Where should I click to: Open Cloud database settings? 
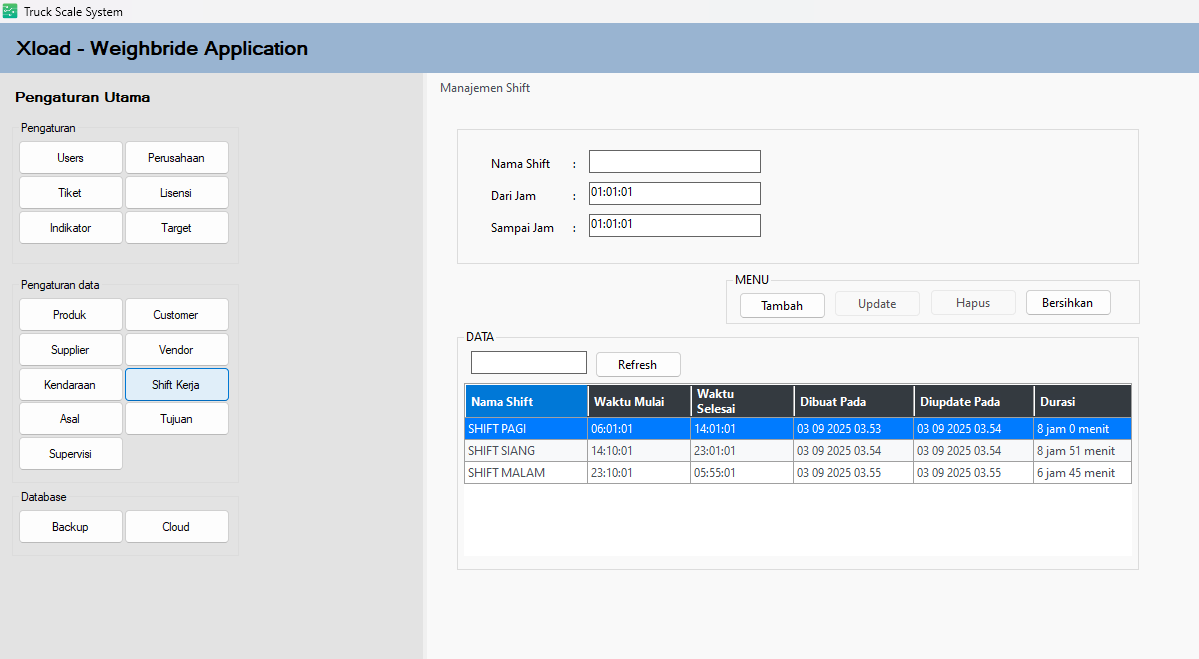pyautogui.click(x=176, y=527)
